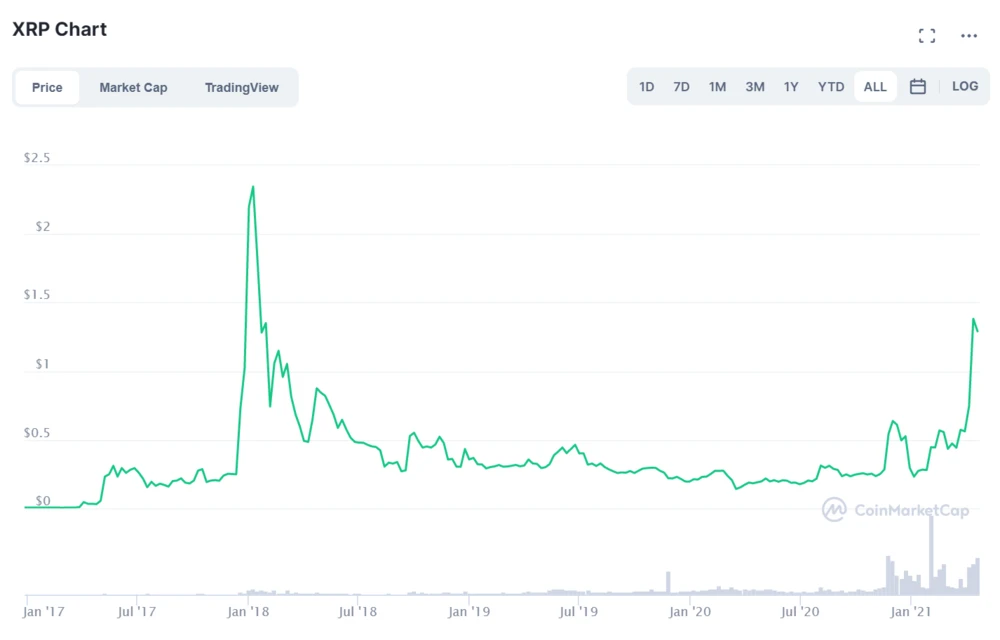Click the fullscreen expand icon
This screenshot has height=640, width=1000.
(x=927, y=36)
